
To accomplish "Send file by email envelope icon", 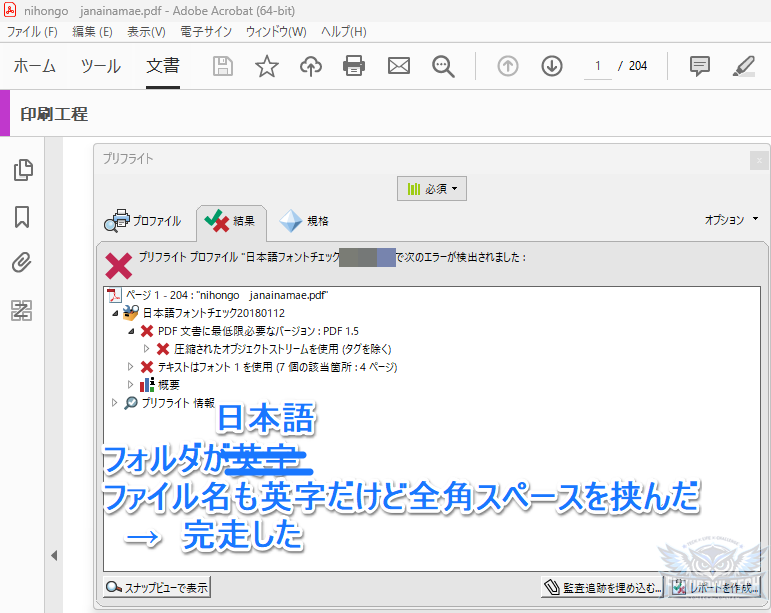I will (399, 66).
